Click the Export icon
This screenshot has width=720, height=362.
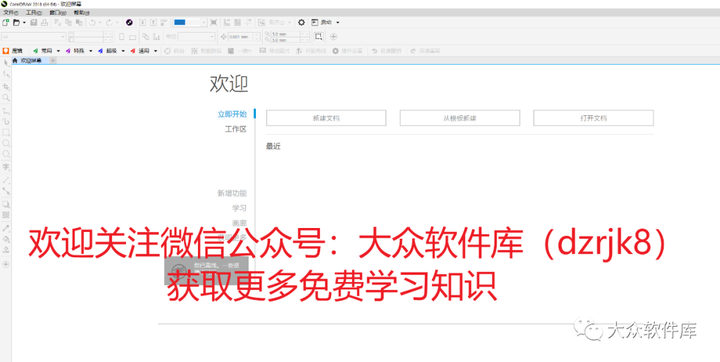(x=153, y=22)
